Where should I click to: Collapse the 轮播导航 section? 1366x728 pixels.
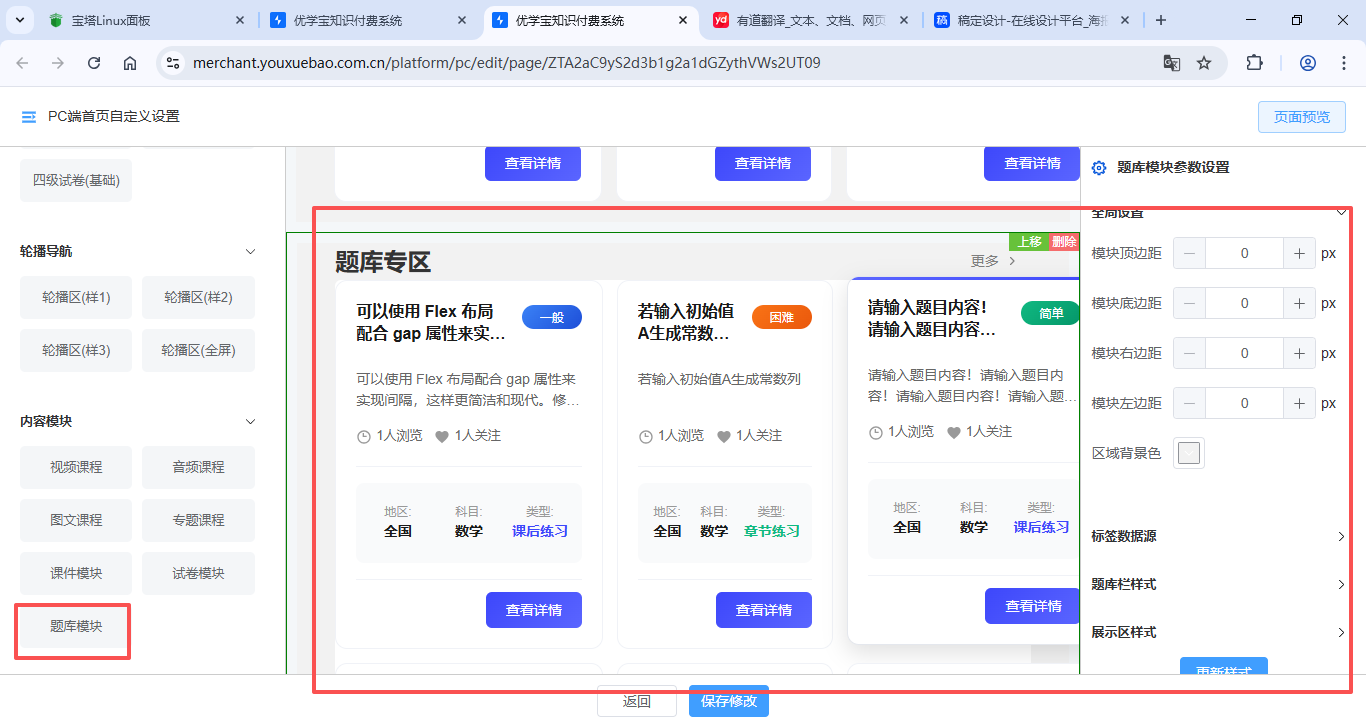coord(250,252)
